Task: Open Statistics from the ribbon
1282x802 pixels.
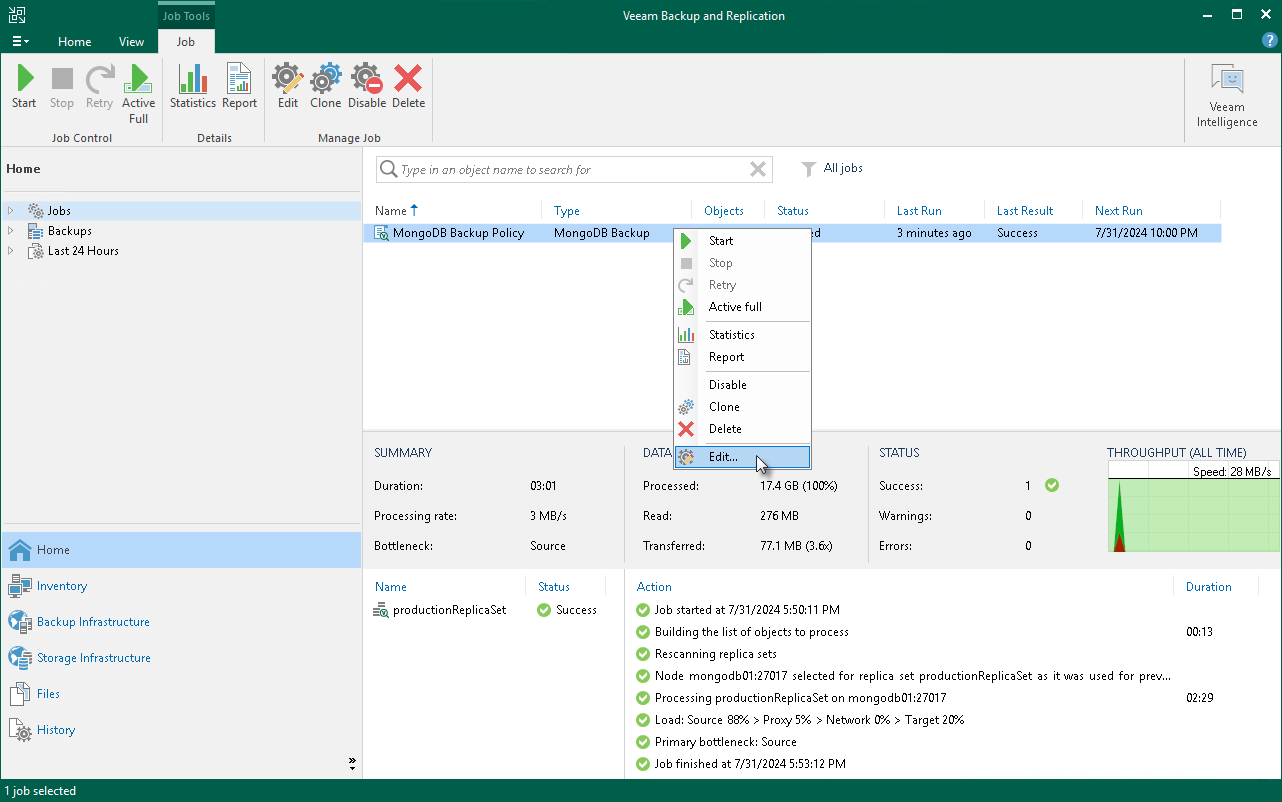Action: pyautogui.click(x=192, y=87)
